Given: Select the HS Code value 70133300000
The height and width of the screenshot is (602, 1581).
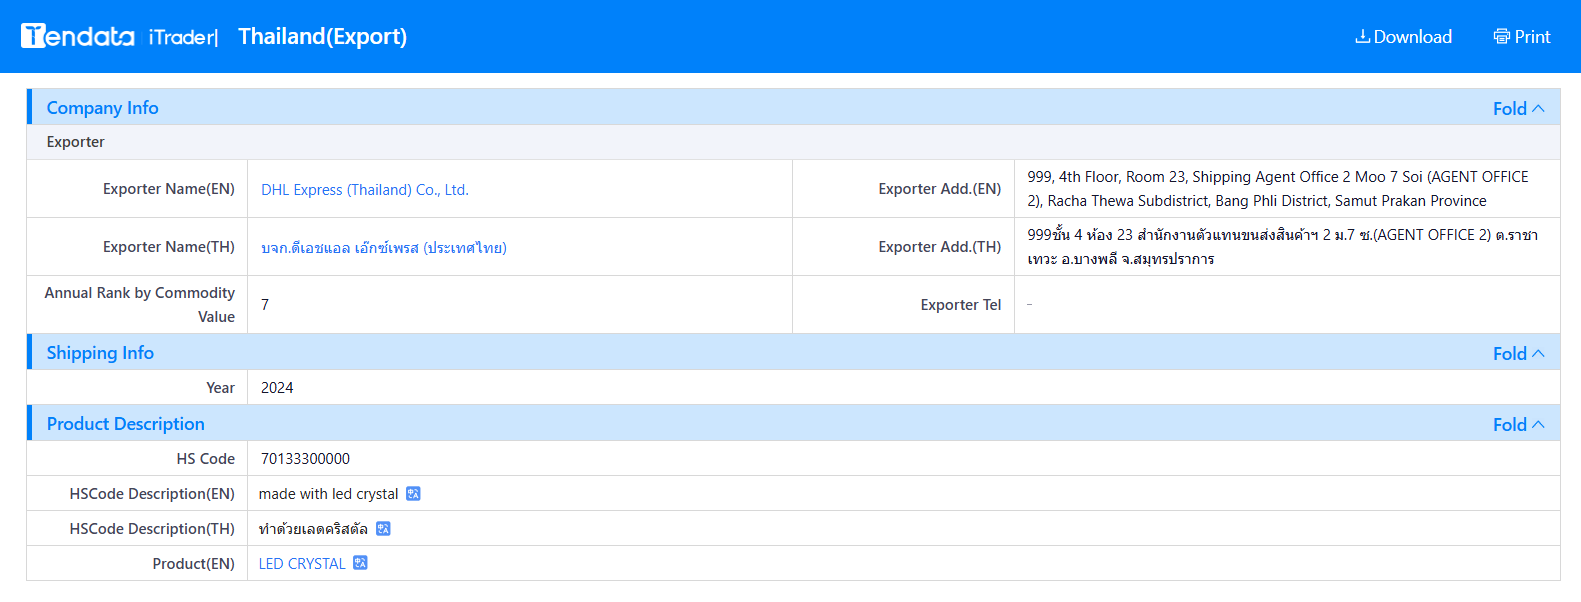Looking at the screenshot, I should point(305,459).
